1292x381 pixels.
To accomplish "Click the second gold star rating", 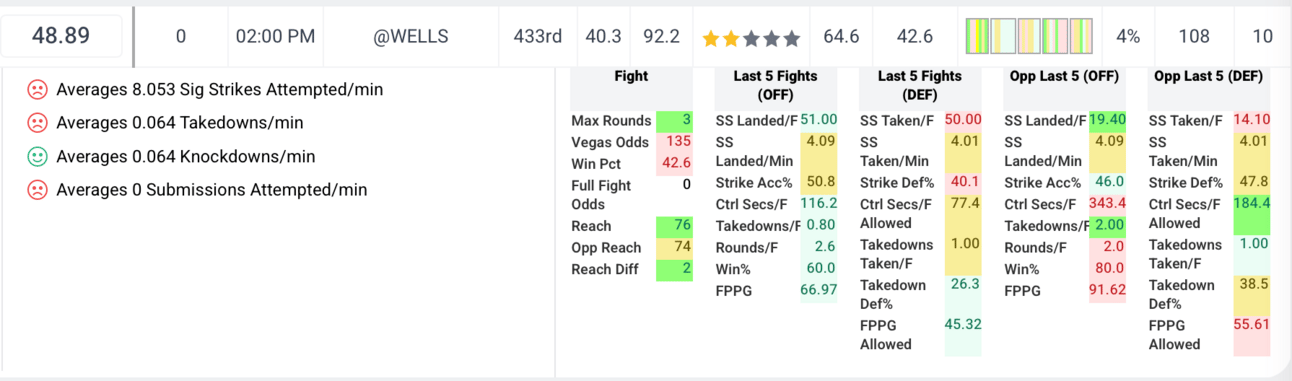I will coord(731,38).
